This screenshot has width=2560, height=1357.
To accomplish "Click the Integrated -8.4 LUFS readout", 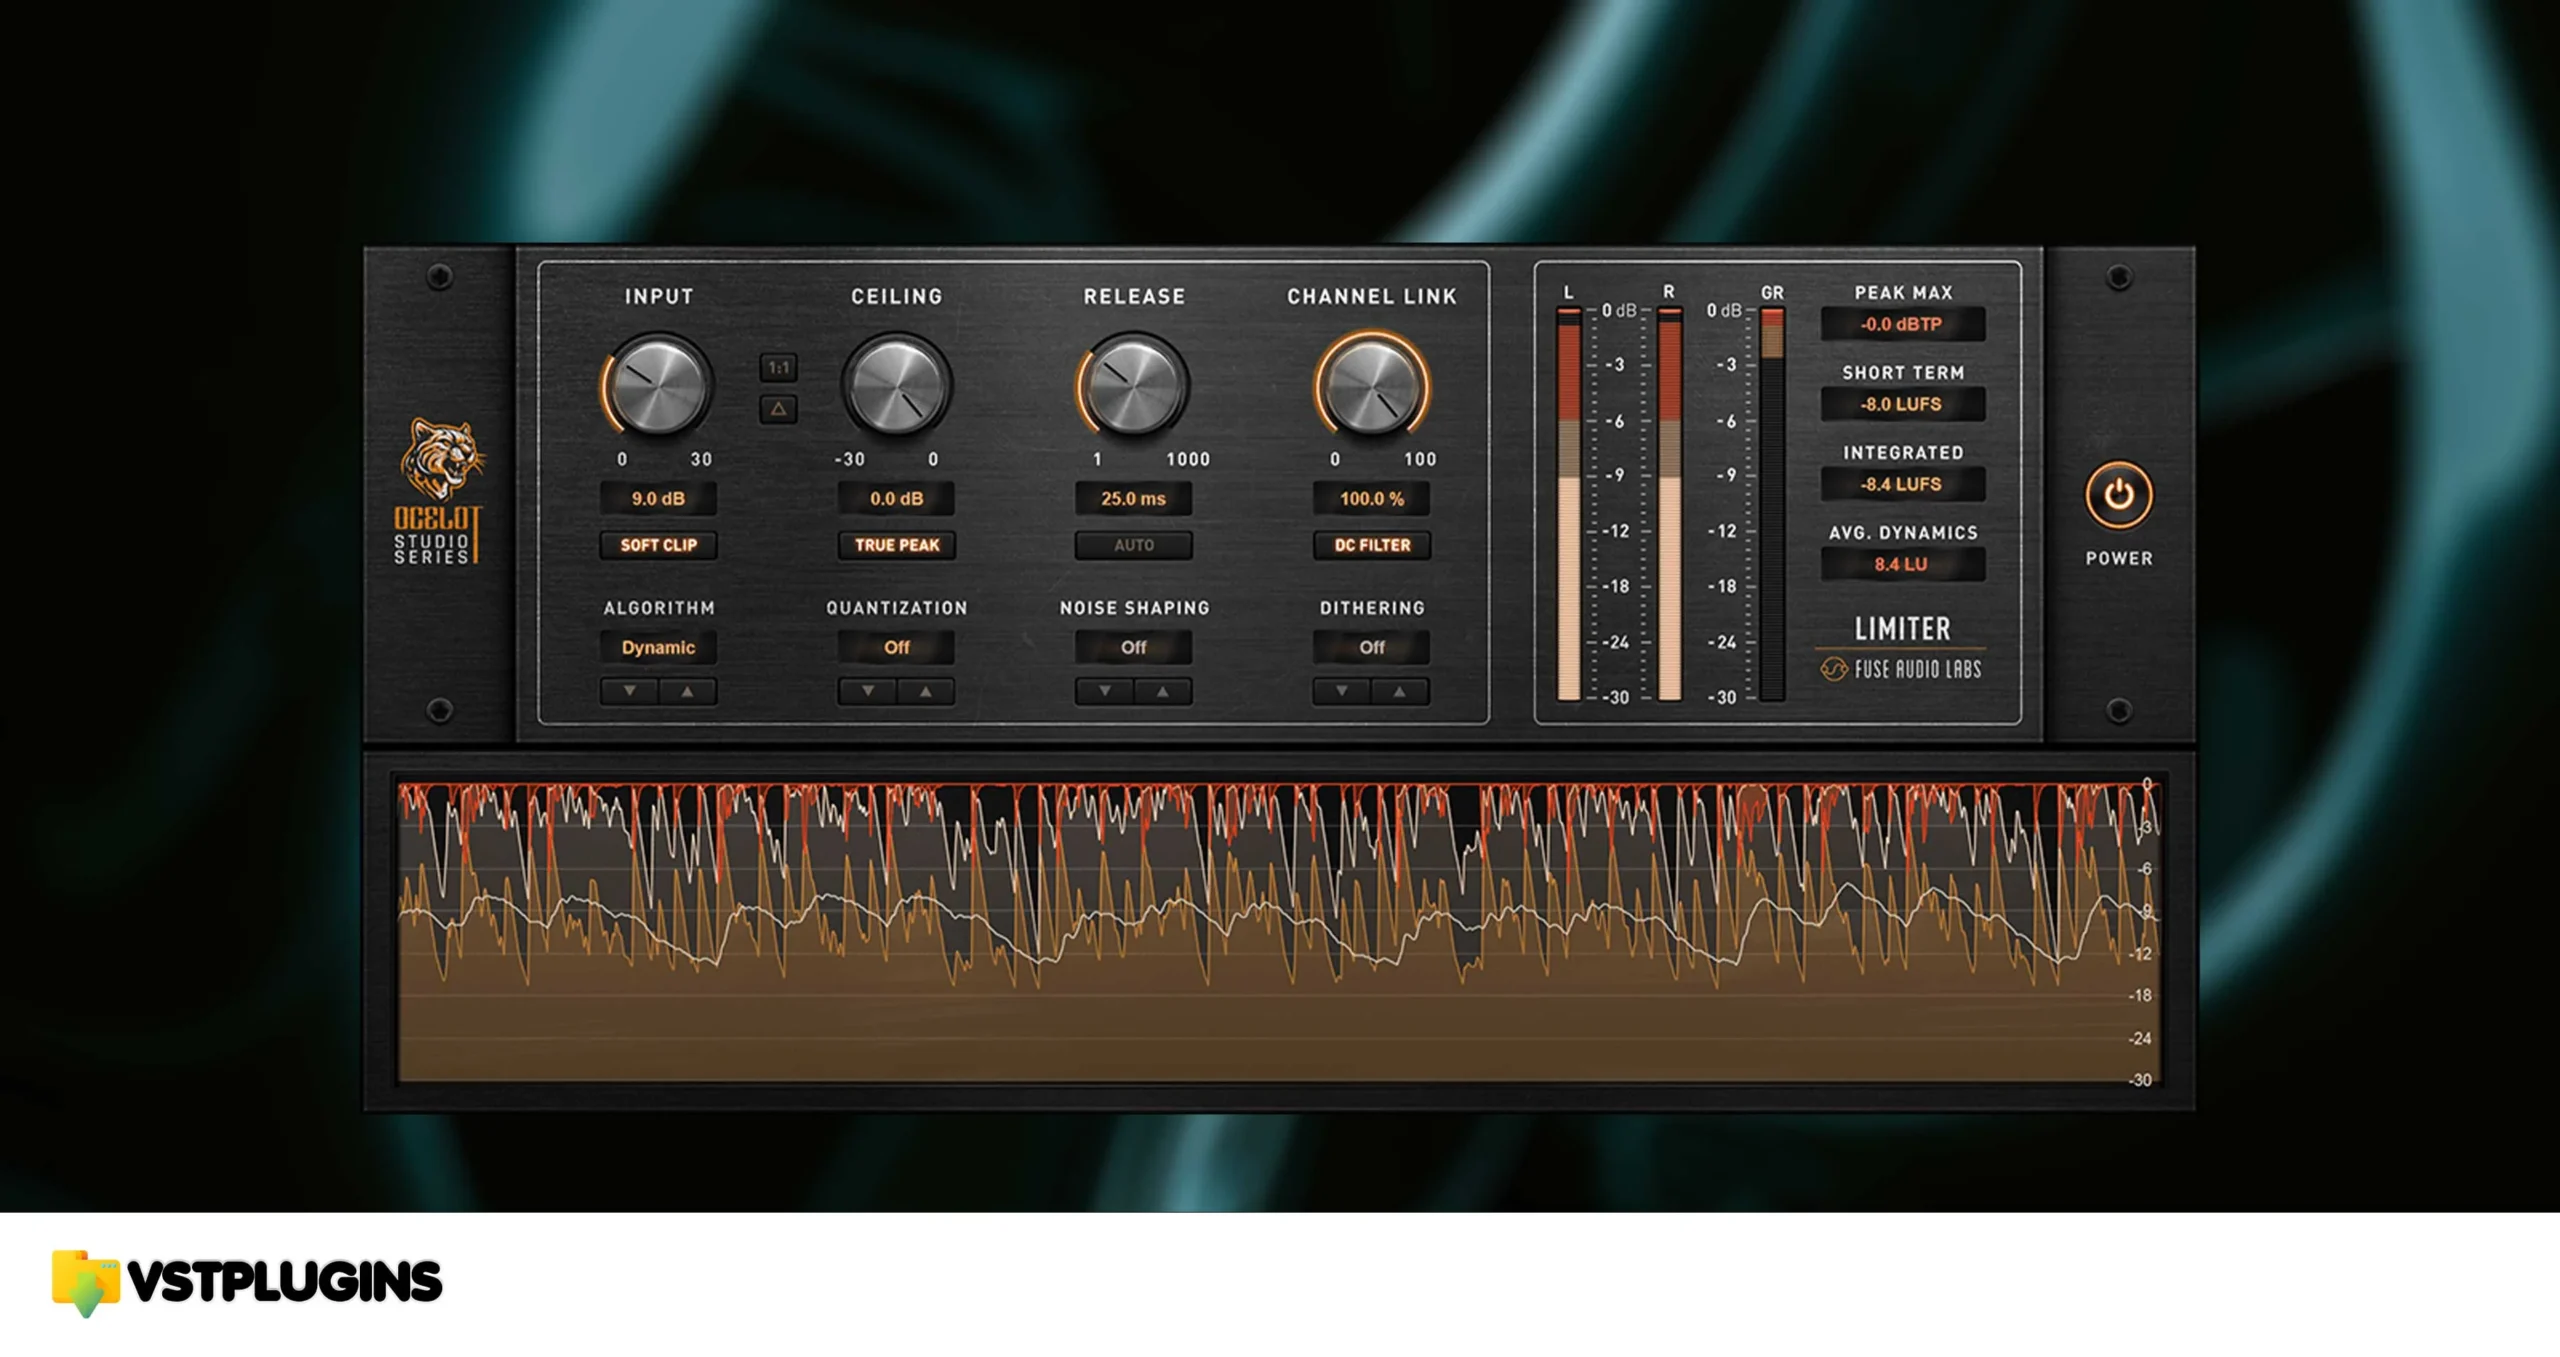I will [x=1902, y=484].
